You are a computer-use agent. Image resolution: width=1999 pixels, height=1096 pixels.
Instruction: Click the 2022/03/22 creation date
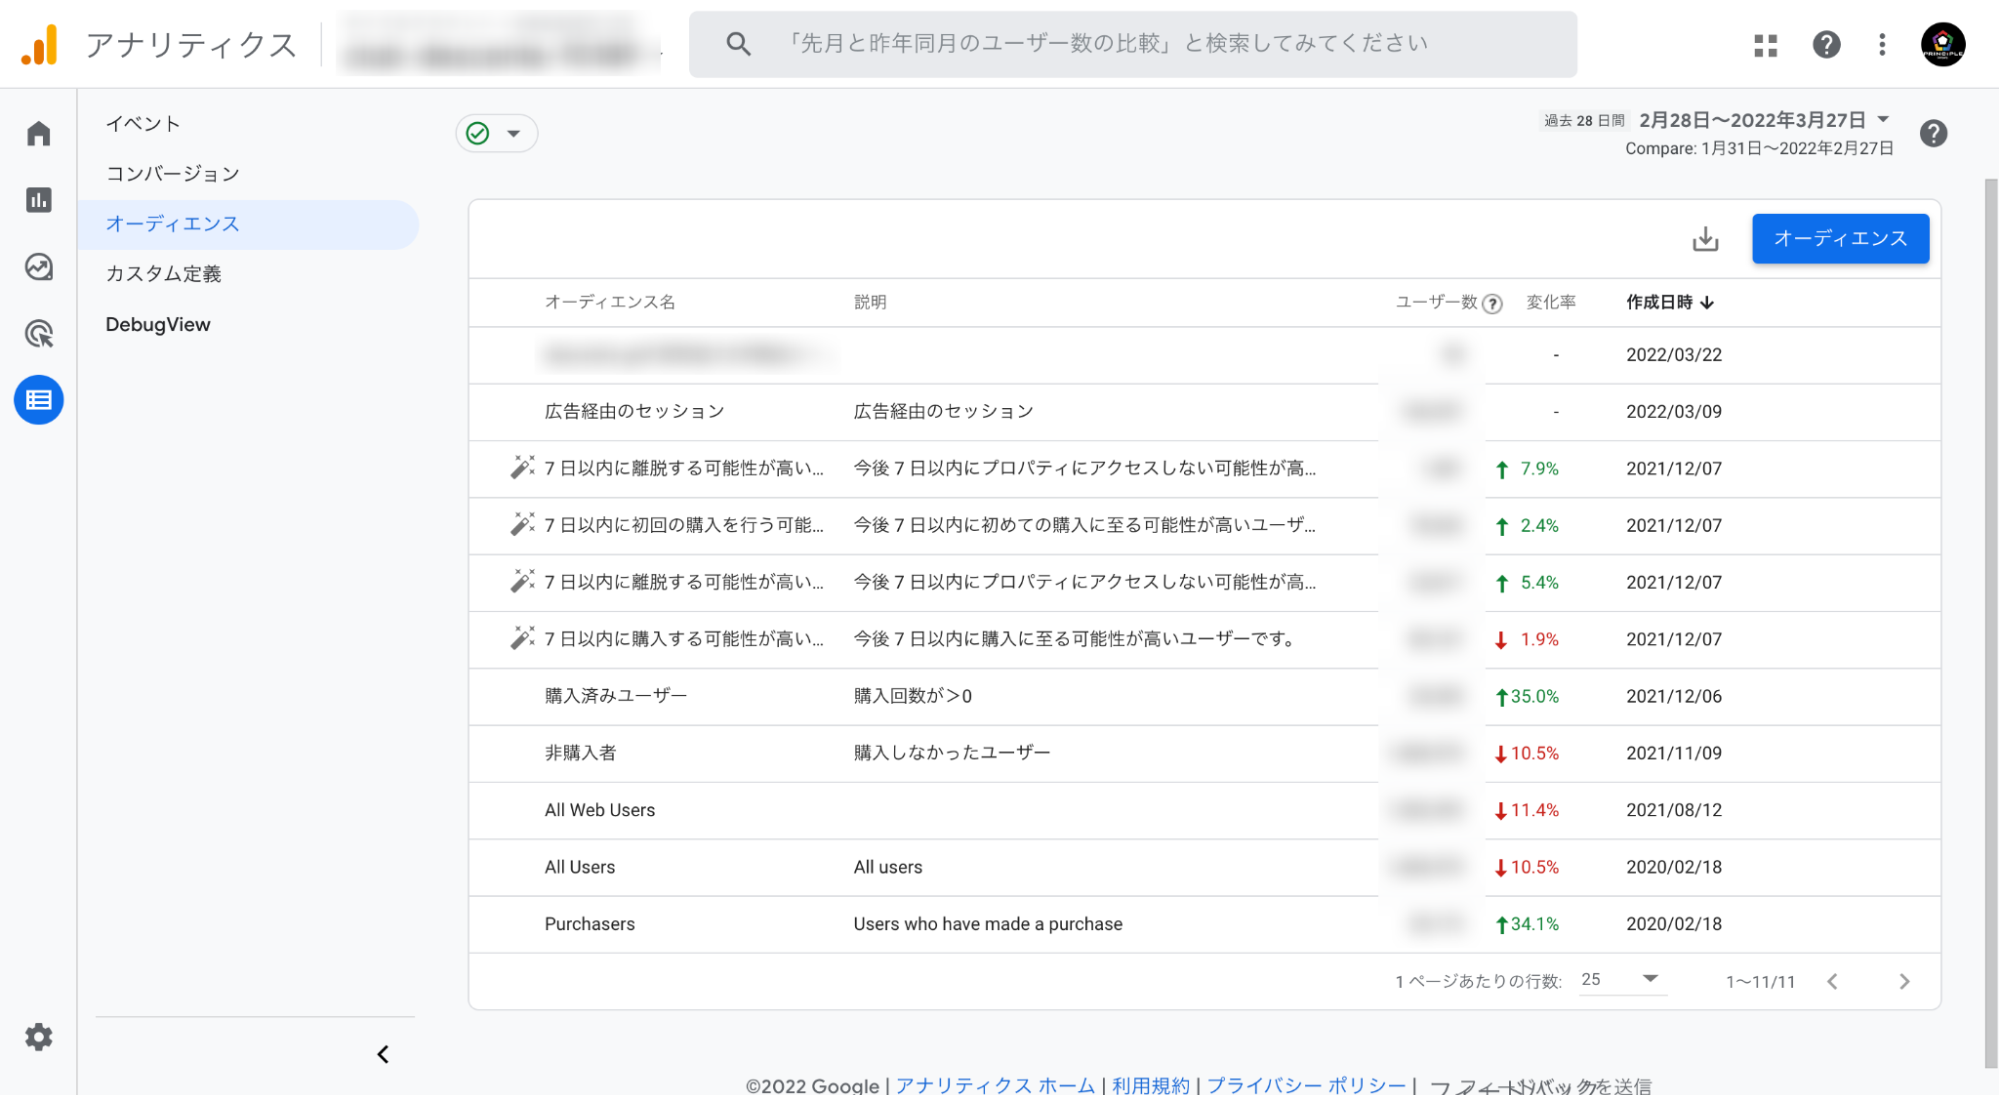pyautogui.click(x=1674, y=355)
